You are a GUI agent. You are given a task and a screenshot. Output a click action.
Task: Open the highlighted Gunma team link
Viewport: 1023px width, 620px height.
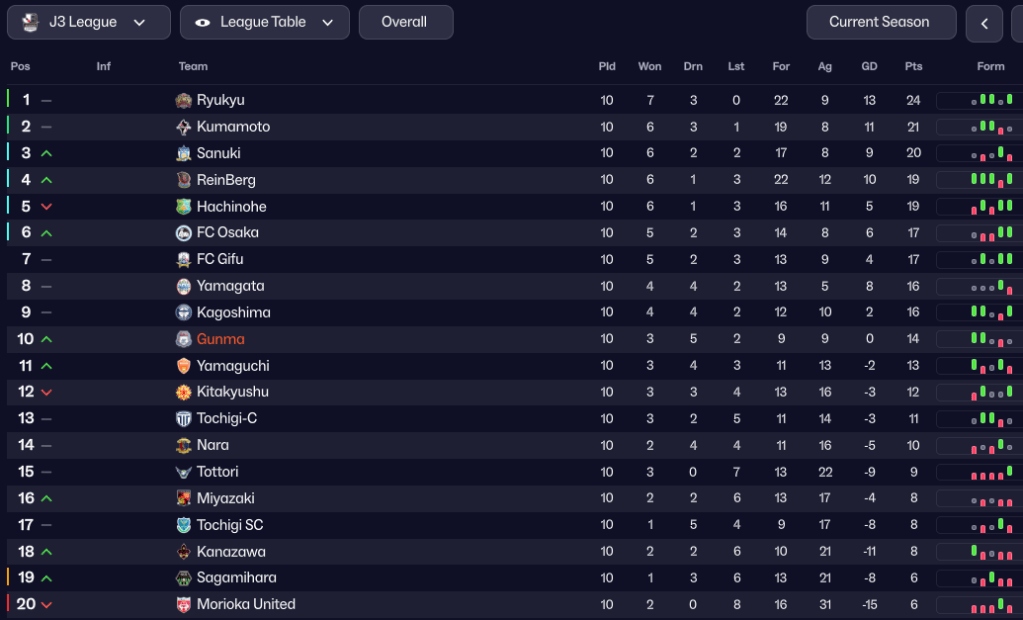pos(220,339)
